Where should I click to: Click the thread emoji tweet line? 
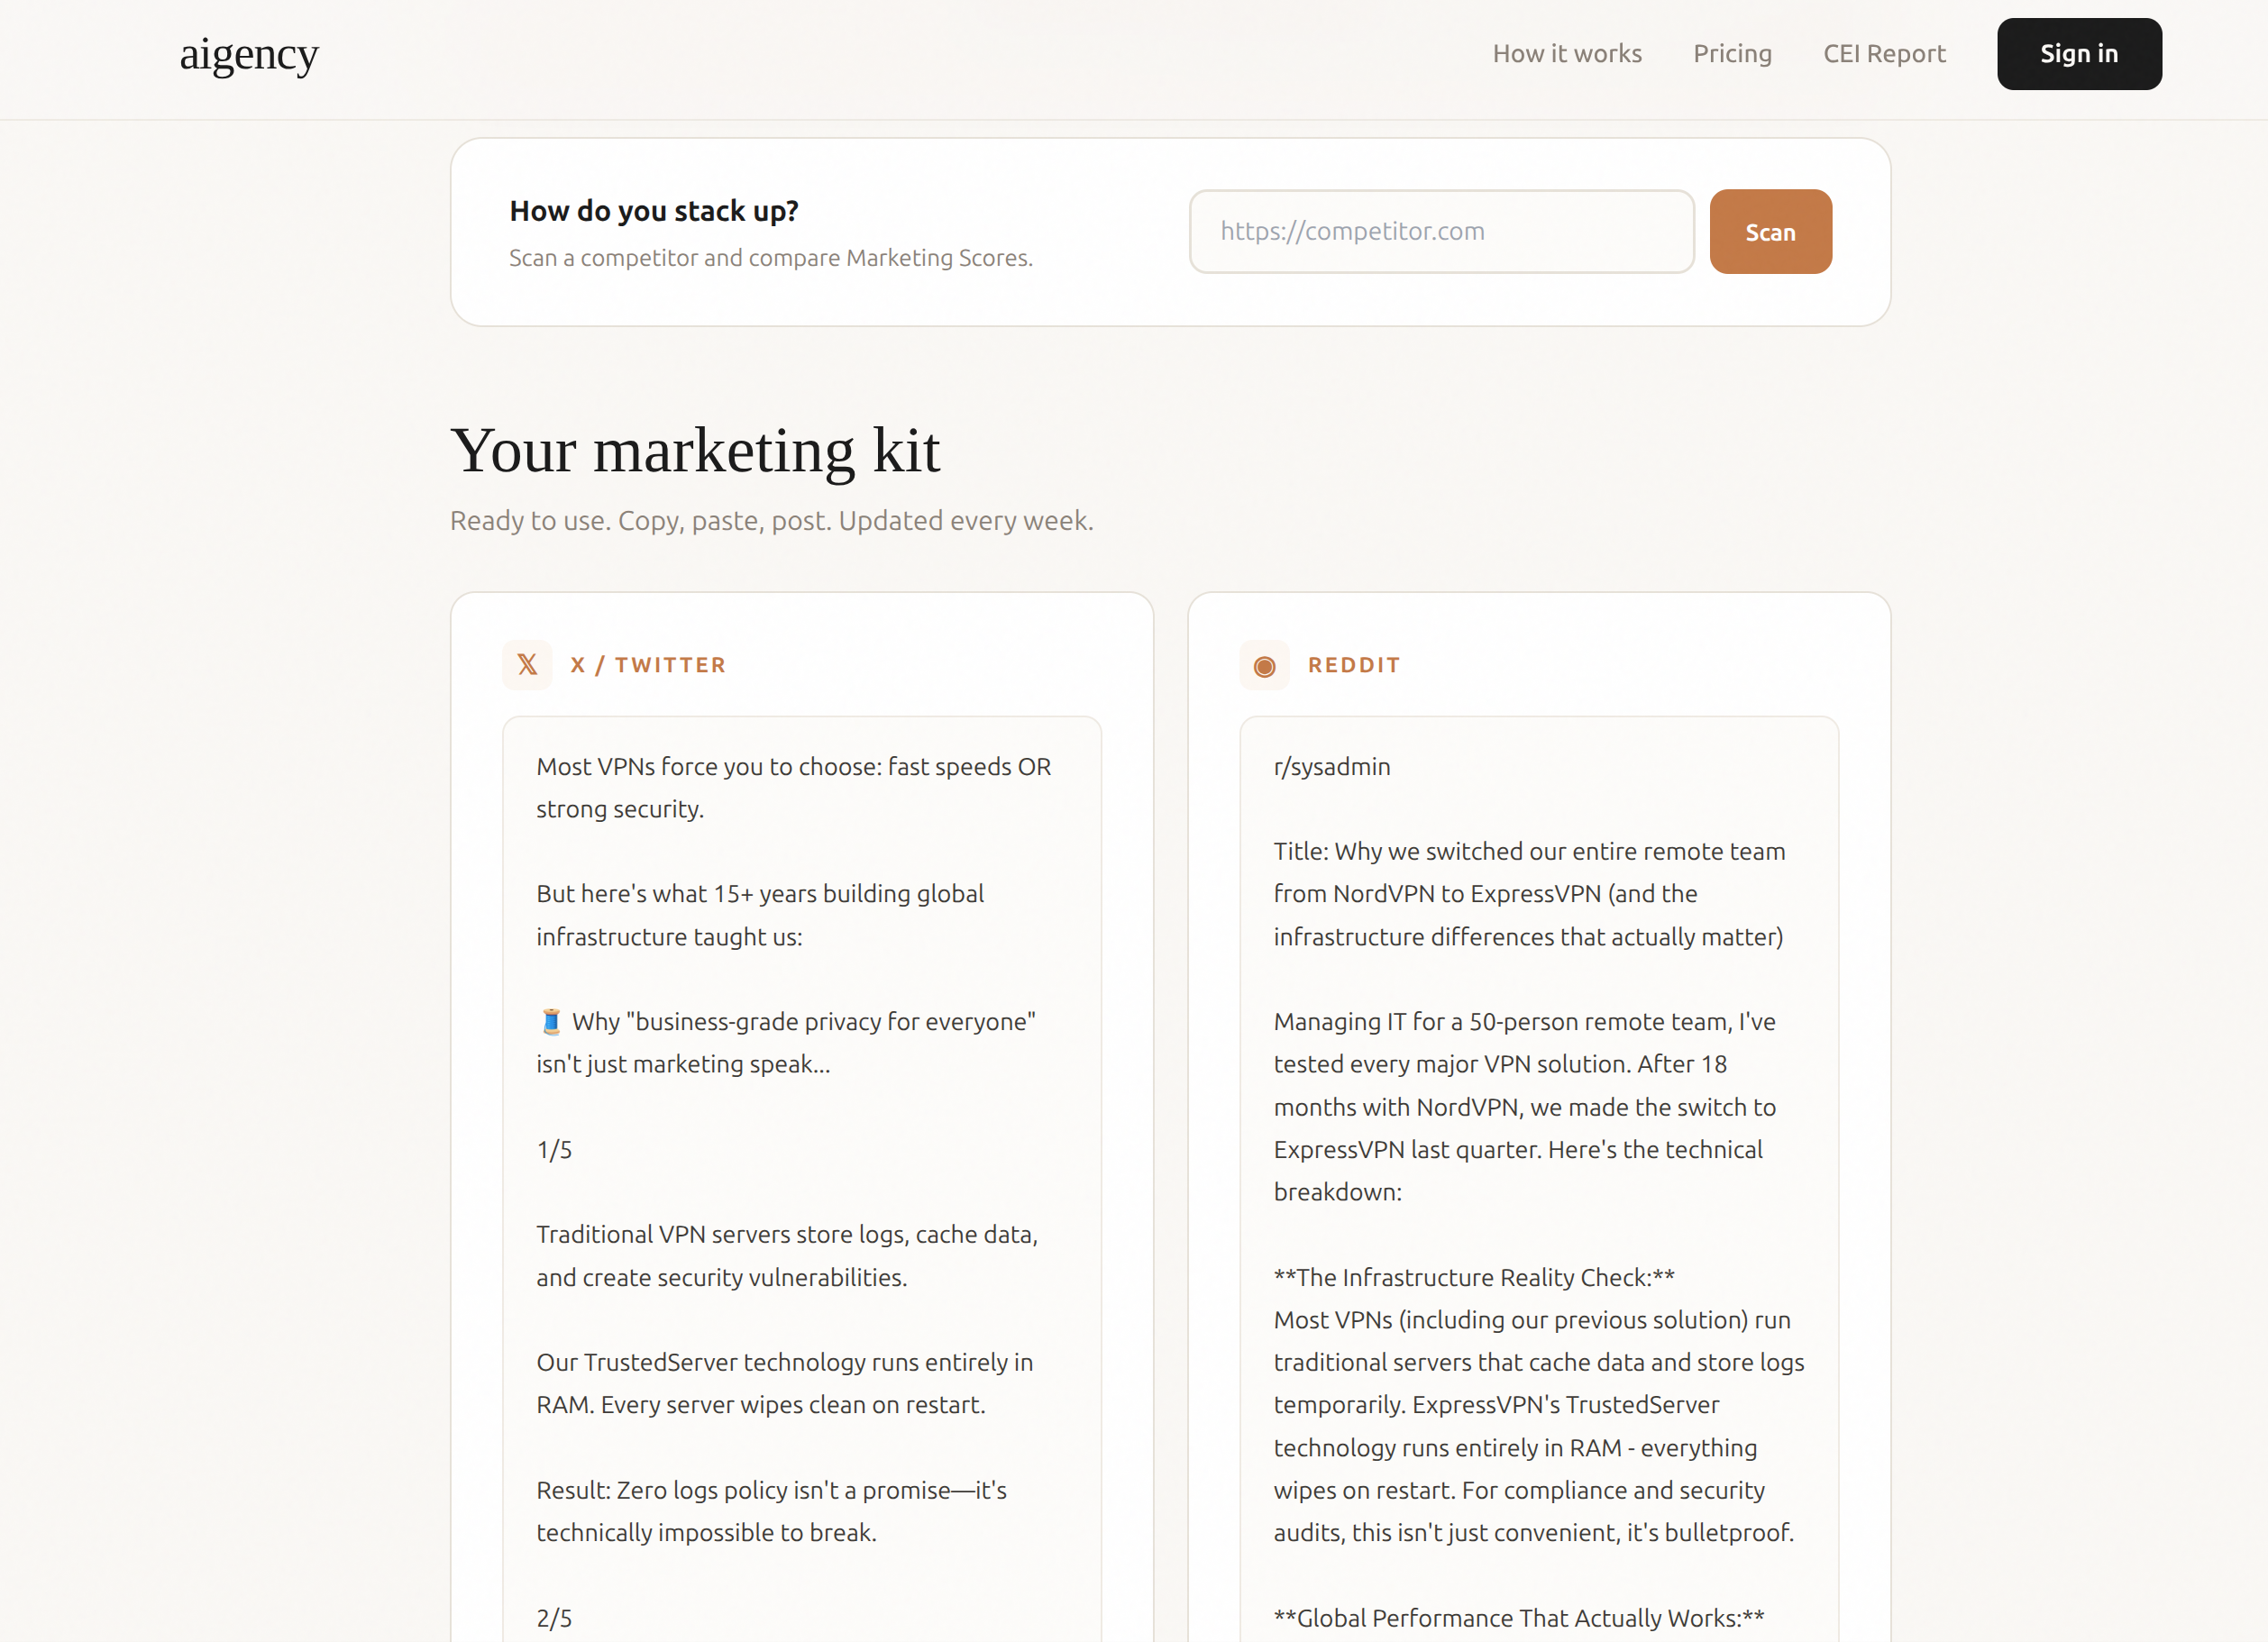coord(786,1043)
